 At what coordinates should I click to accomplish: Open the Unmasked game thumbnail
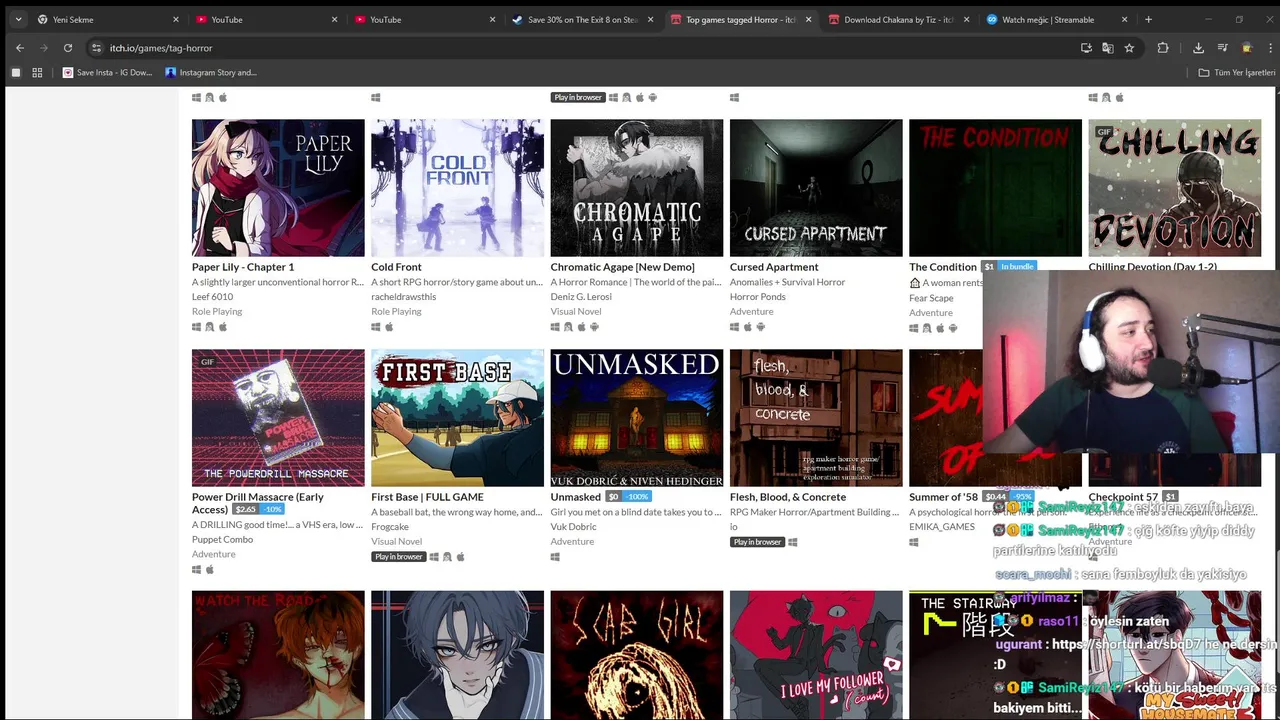[x=636, y=418]
